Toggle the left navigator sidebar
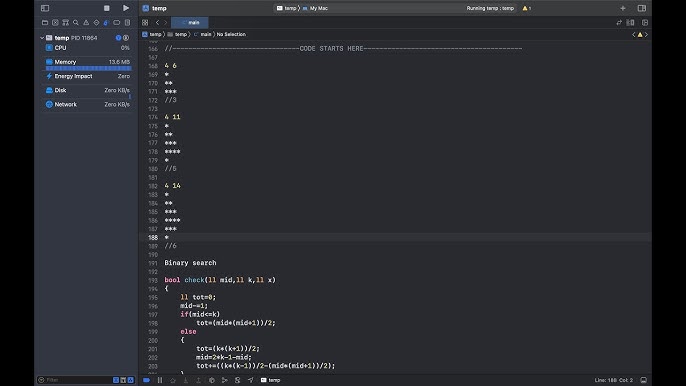 coord(45,8)
